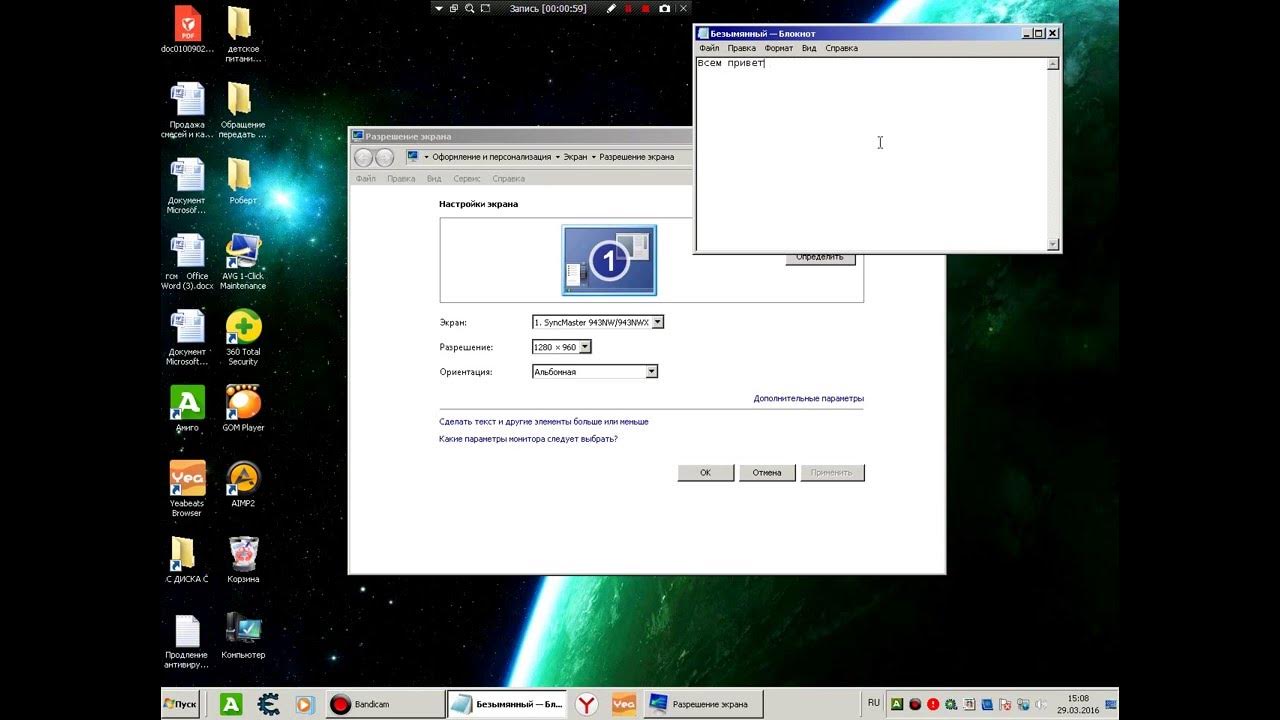Viewport: 1280px width, 720px height.
Task: Open 'Продление антивируса' text file icon
Action: pyautogui.click(x=187, y=641)
